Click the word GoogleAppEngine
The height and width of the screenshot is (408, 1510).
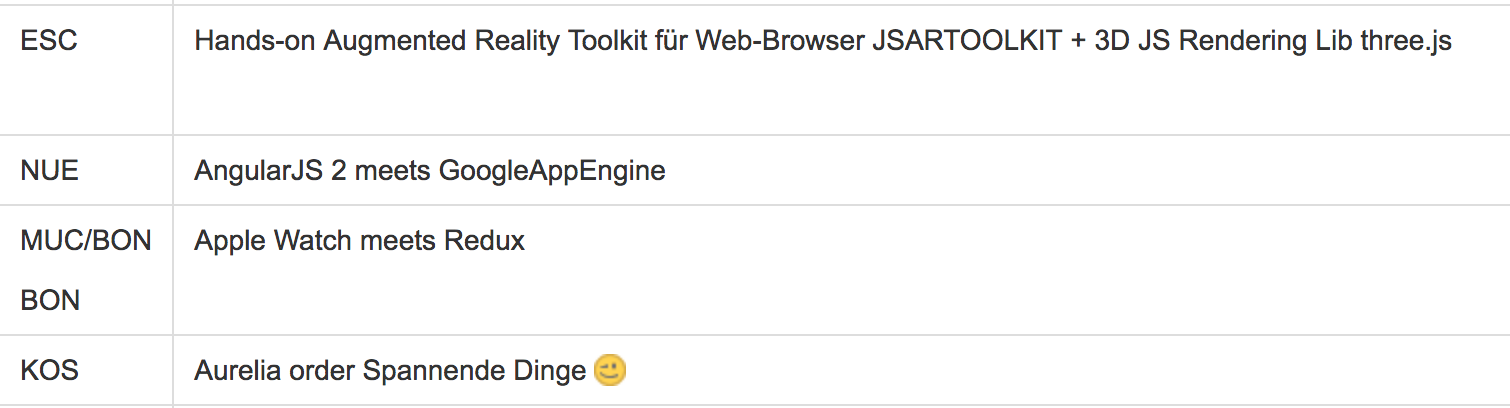click(552, 171)
